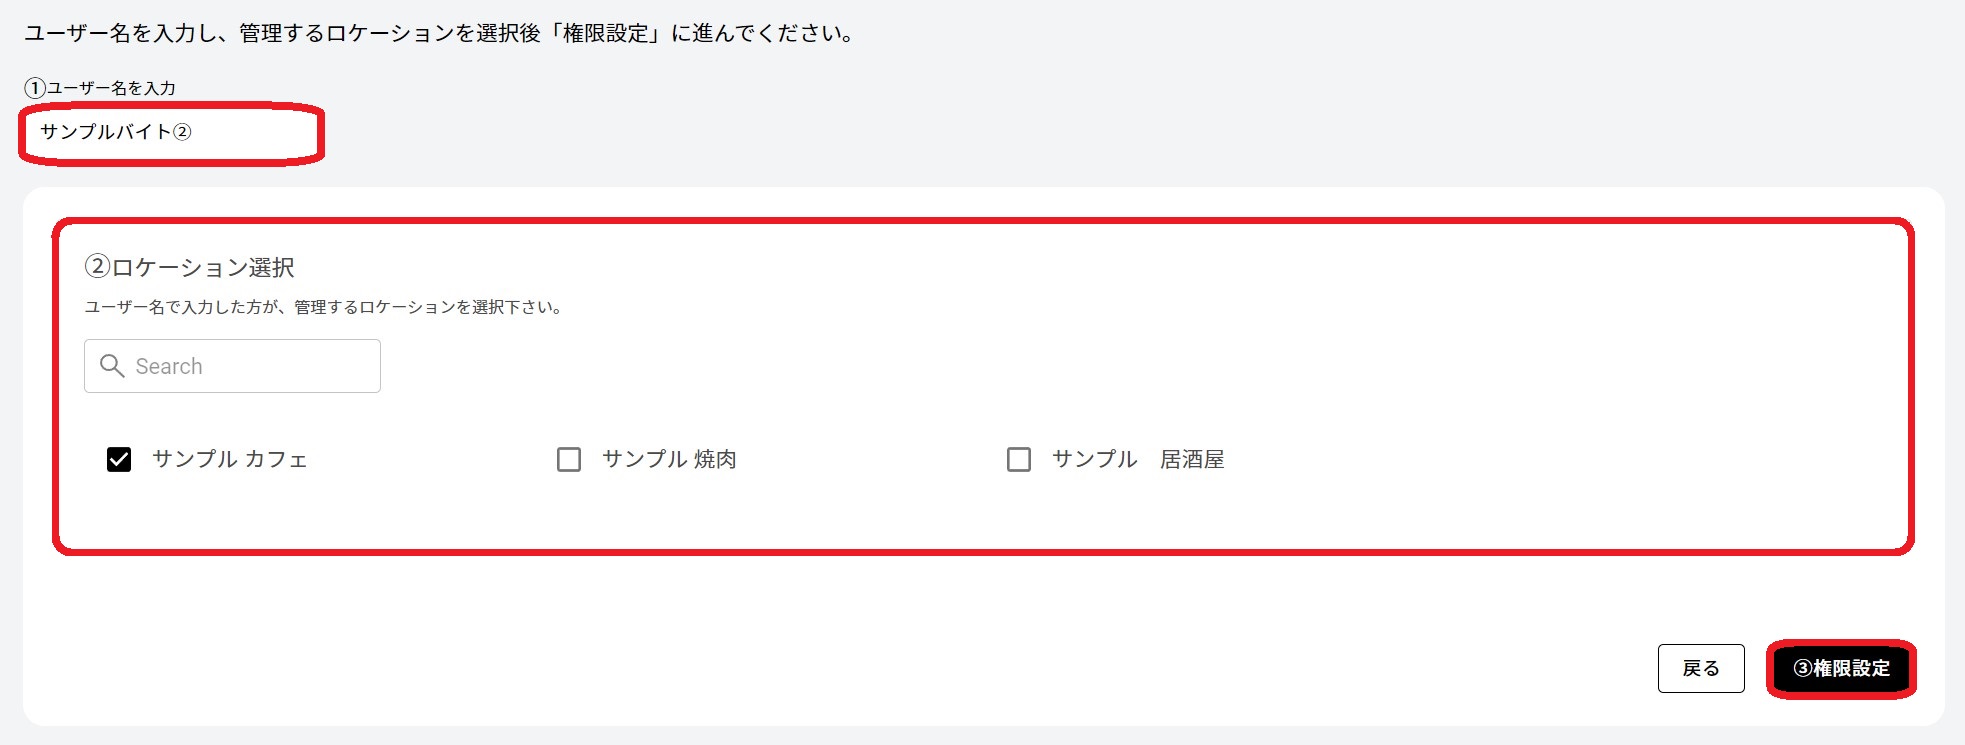Screen dimensions: 1965x745
Task: Check the サンプル 焼肉 checkbox
Action: pos(569,459)
